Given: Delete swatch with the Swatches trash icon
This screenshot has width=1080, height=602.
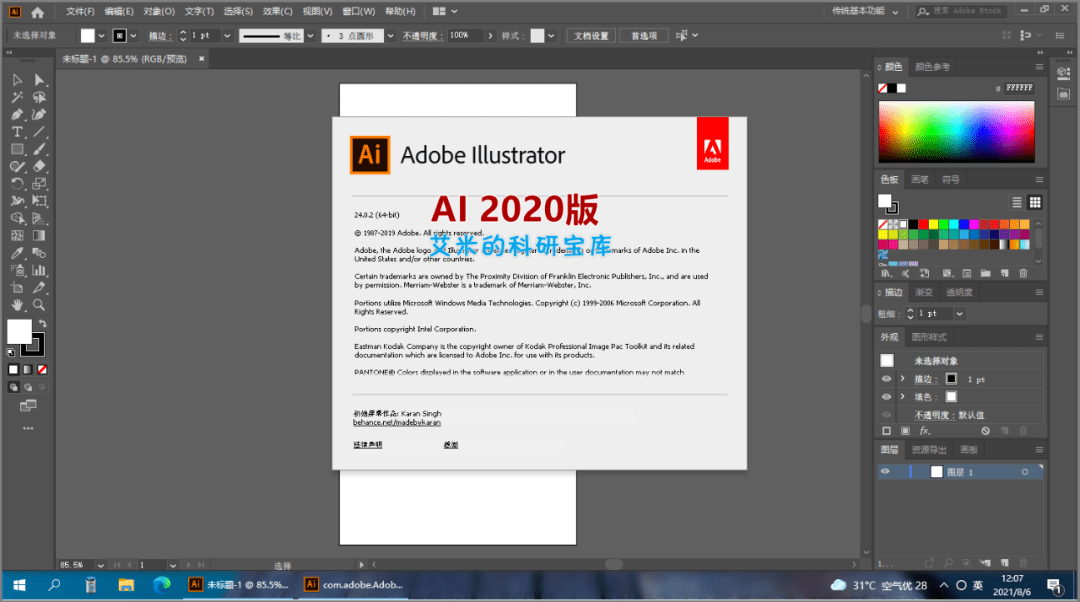Looking at the screenshot, I should [1024, 273].
